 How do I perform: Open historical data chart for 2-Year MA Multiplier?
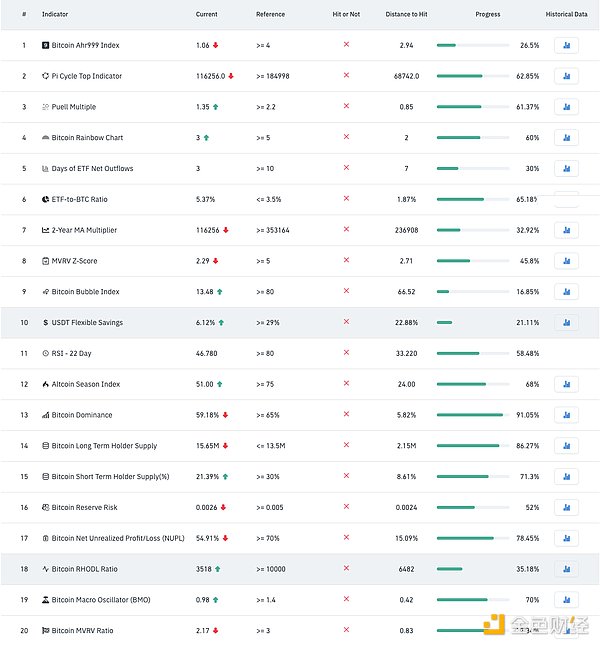tap(566, 230)
